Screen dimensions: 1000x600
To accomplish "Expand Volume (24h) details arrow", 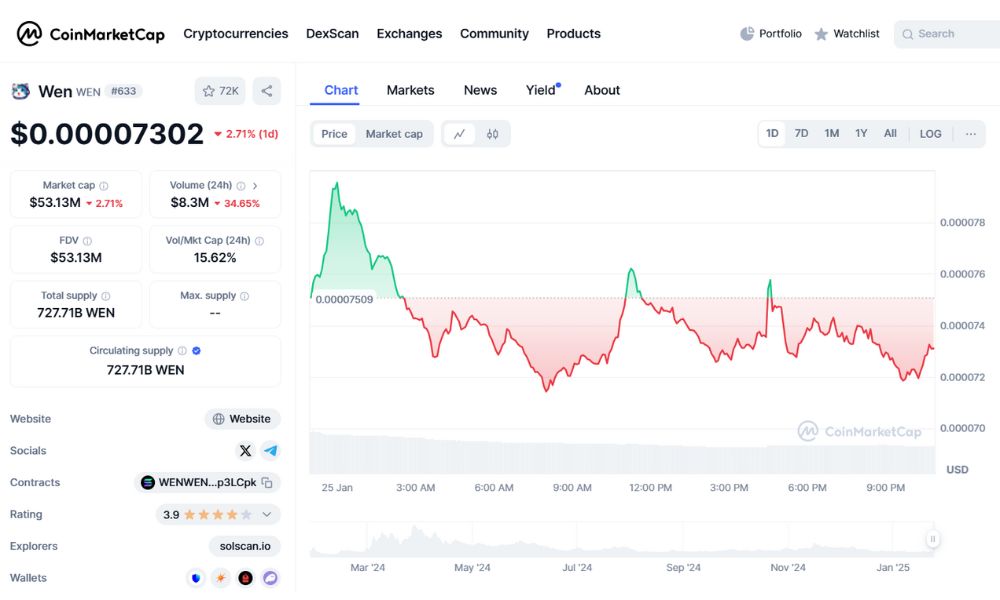I will (x=255, y=186).
